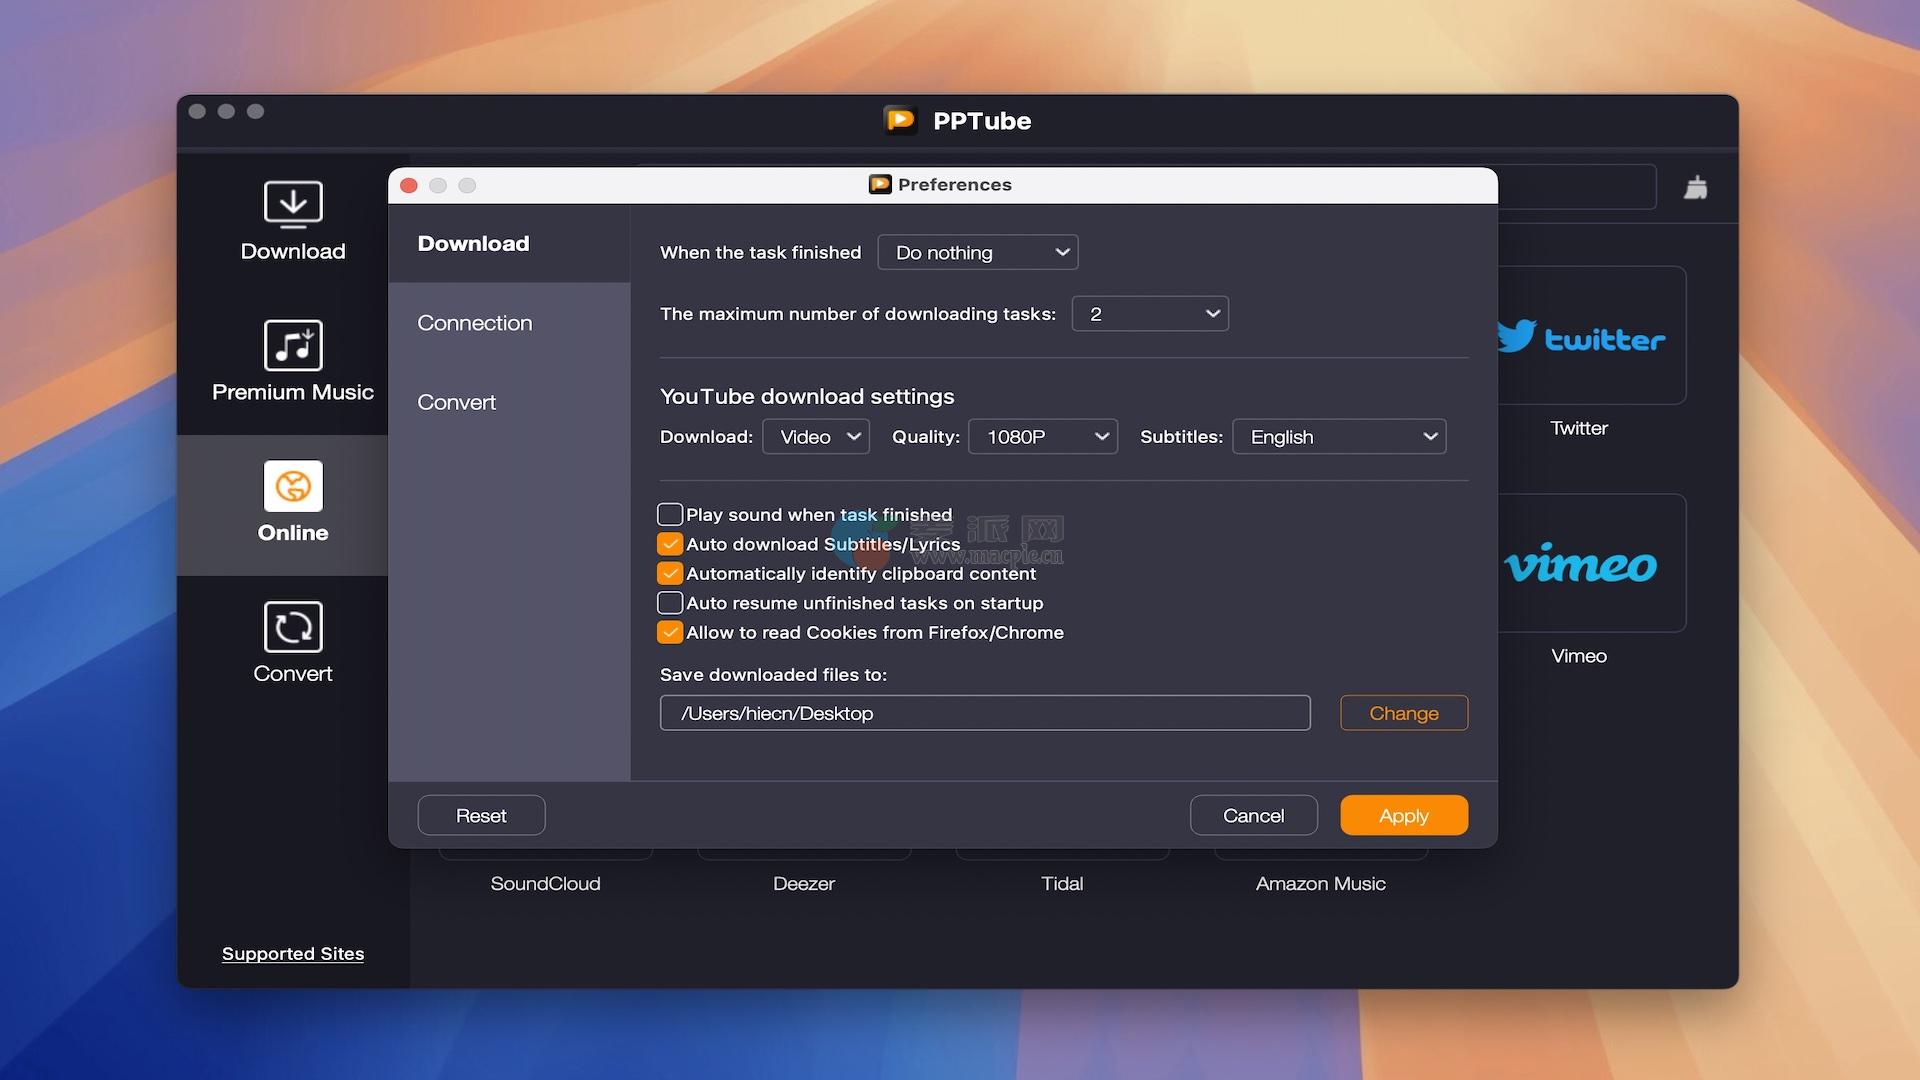Click the Reset button
Image resolution: width=1920 pixels, height=1080 pixels.
tap(481, 815)
